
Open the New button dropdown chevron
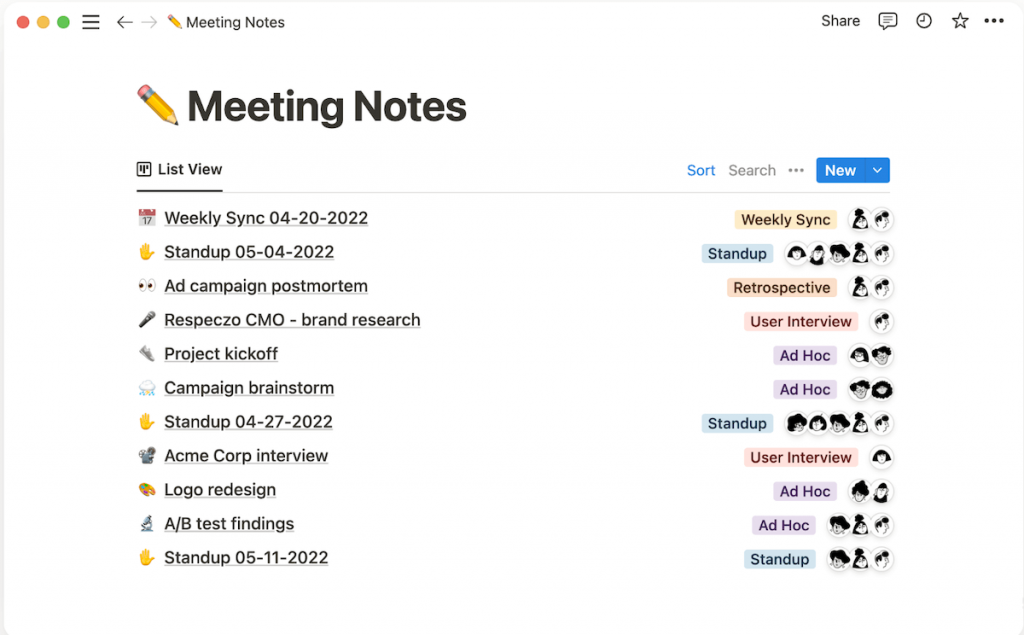pyautogui.click(x=875, y=170)
